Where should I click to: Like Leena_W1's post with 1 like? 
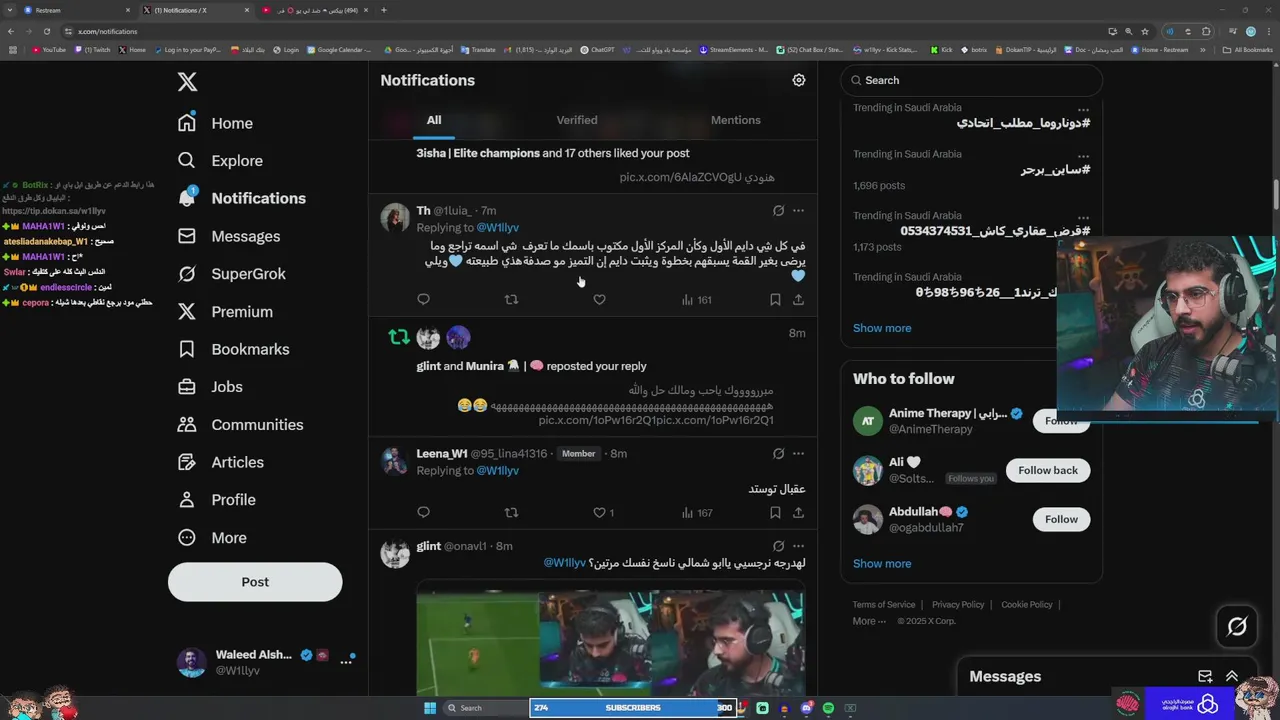point(603,512)
